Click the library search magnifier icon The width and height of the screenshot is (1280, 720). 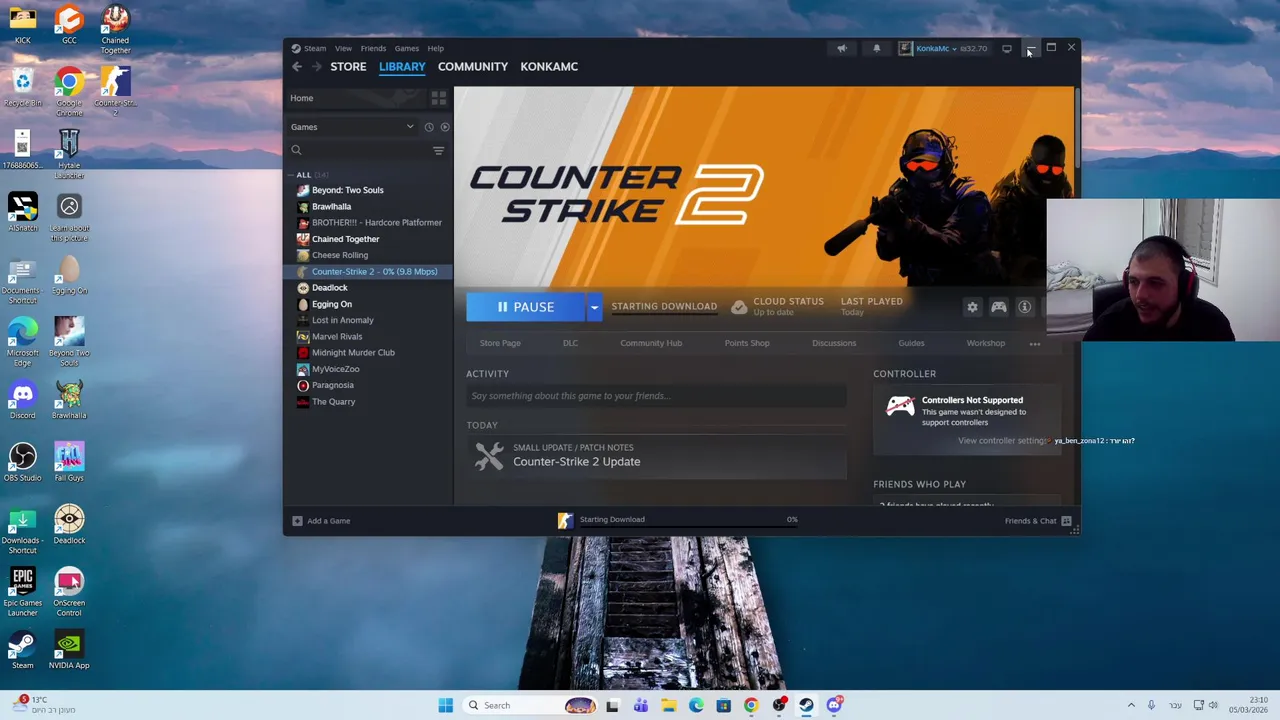tap(296, 150)
